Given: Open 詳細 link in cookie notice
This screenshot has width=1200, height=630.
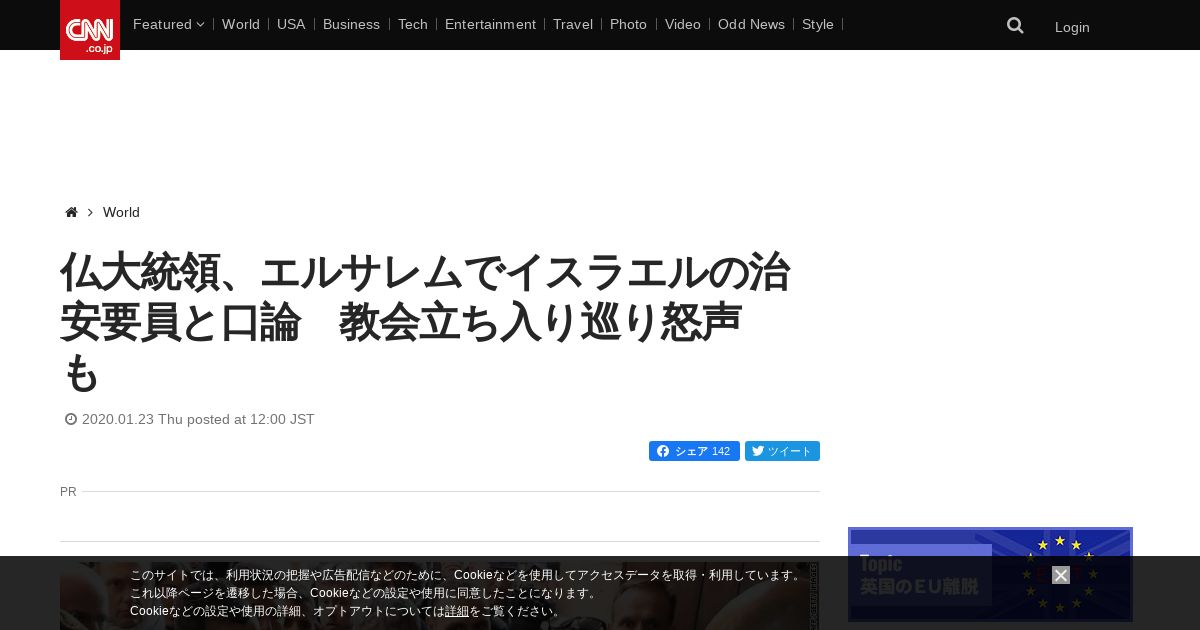Looking at the screenshot, I should pos(457,611).
